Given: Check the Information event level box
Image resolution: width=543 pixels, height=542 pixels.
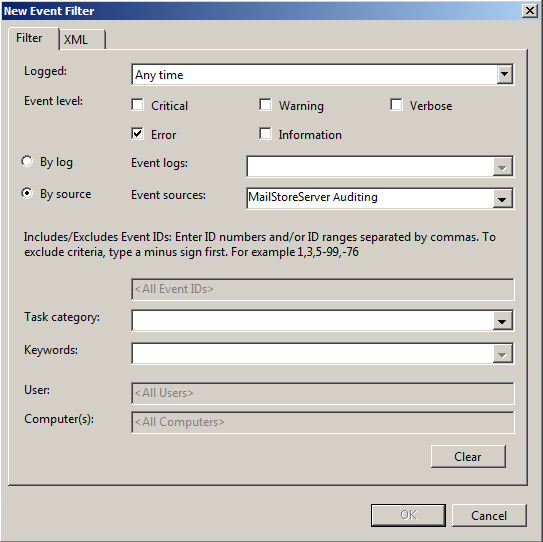Looking at the screenshot, I should pos(265,133).
